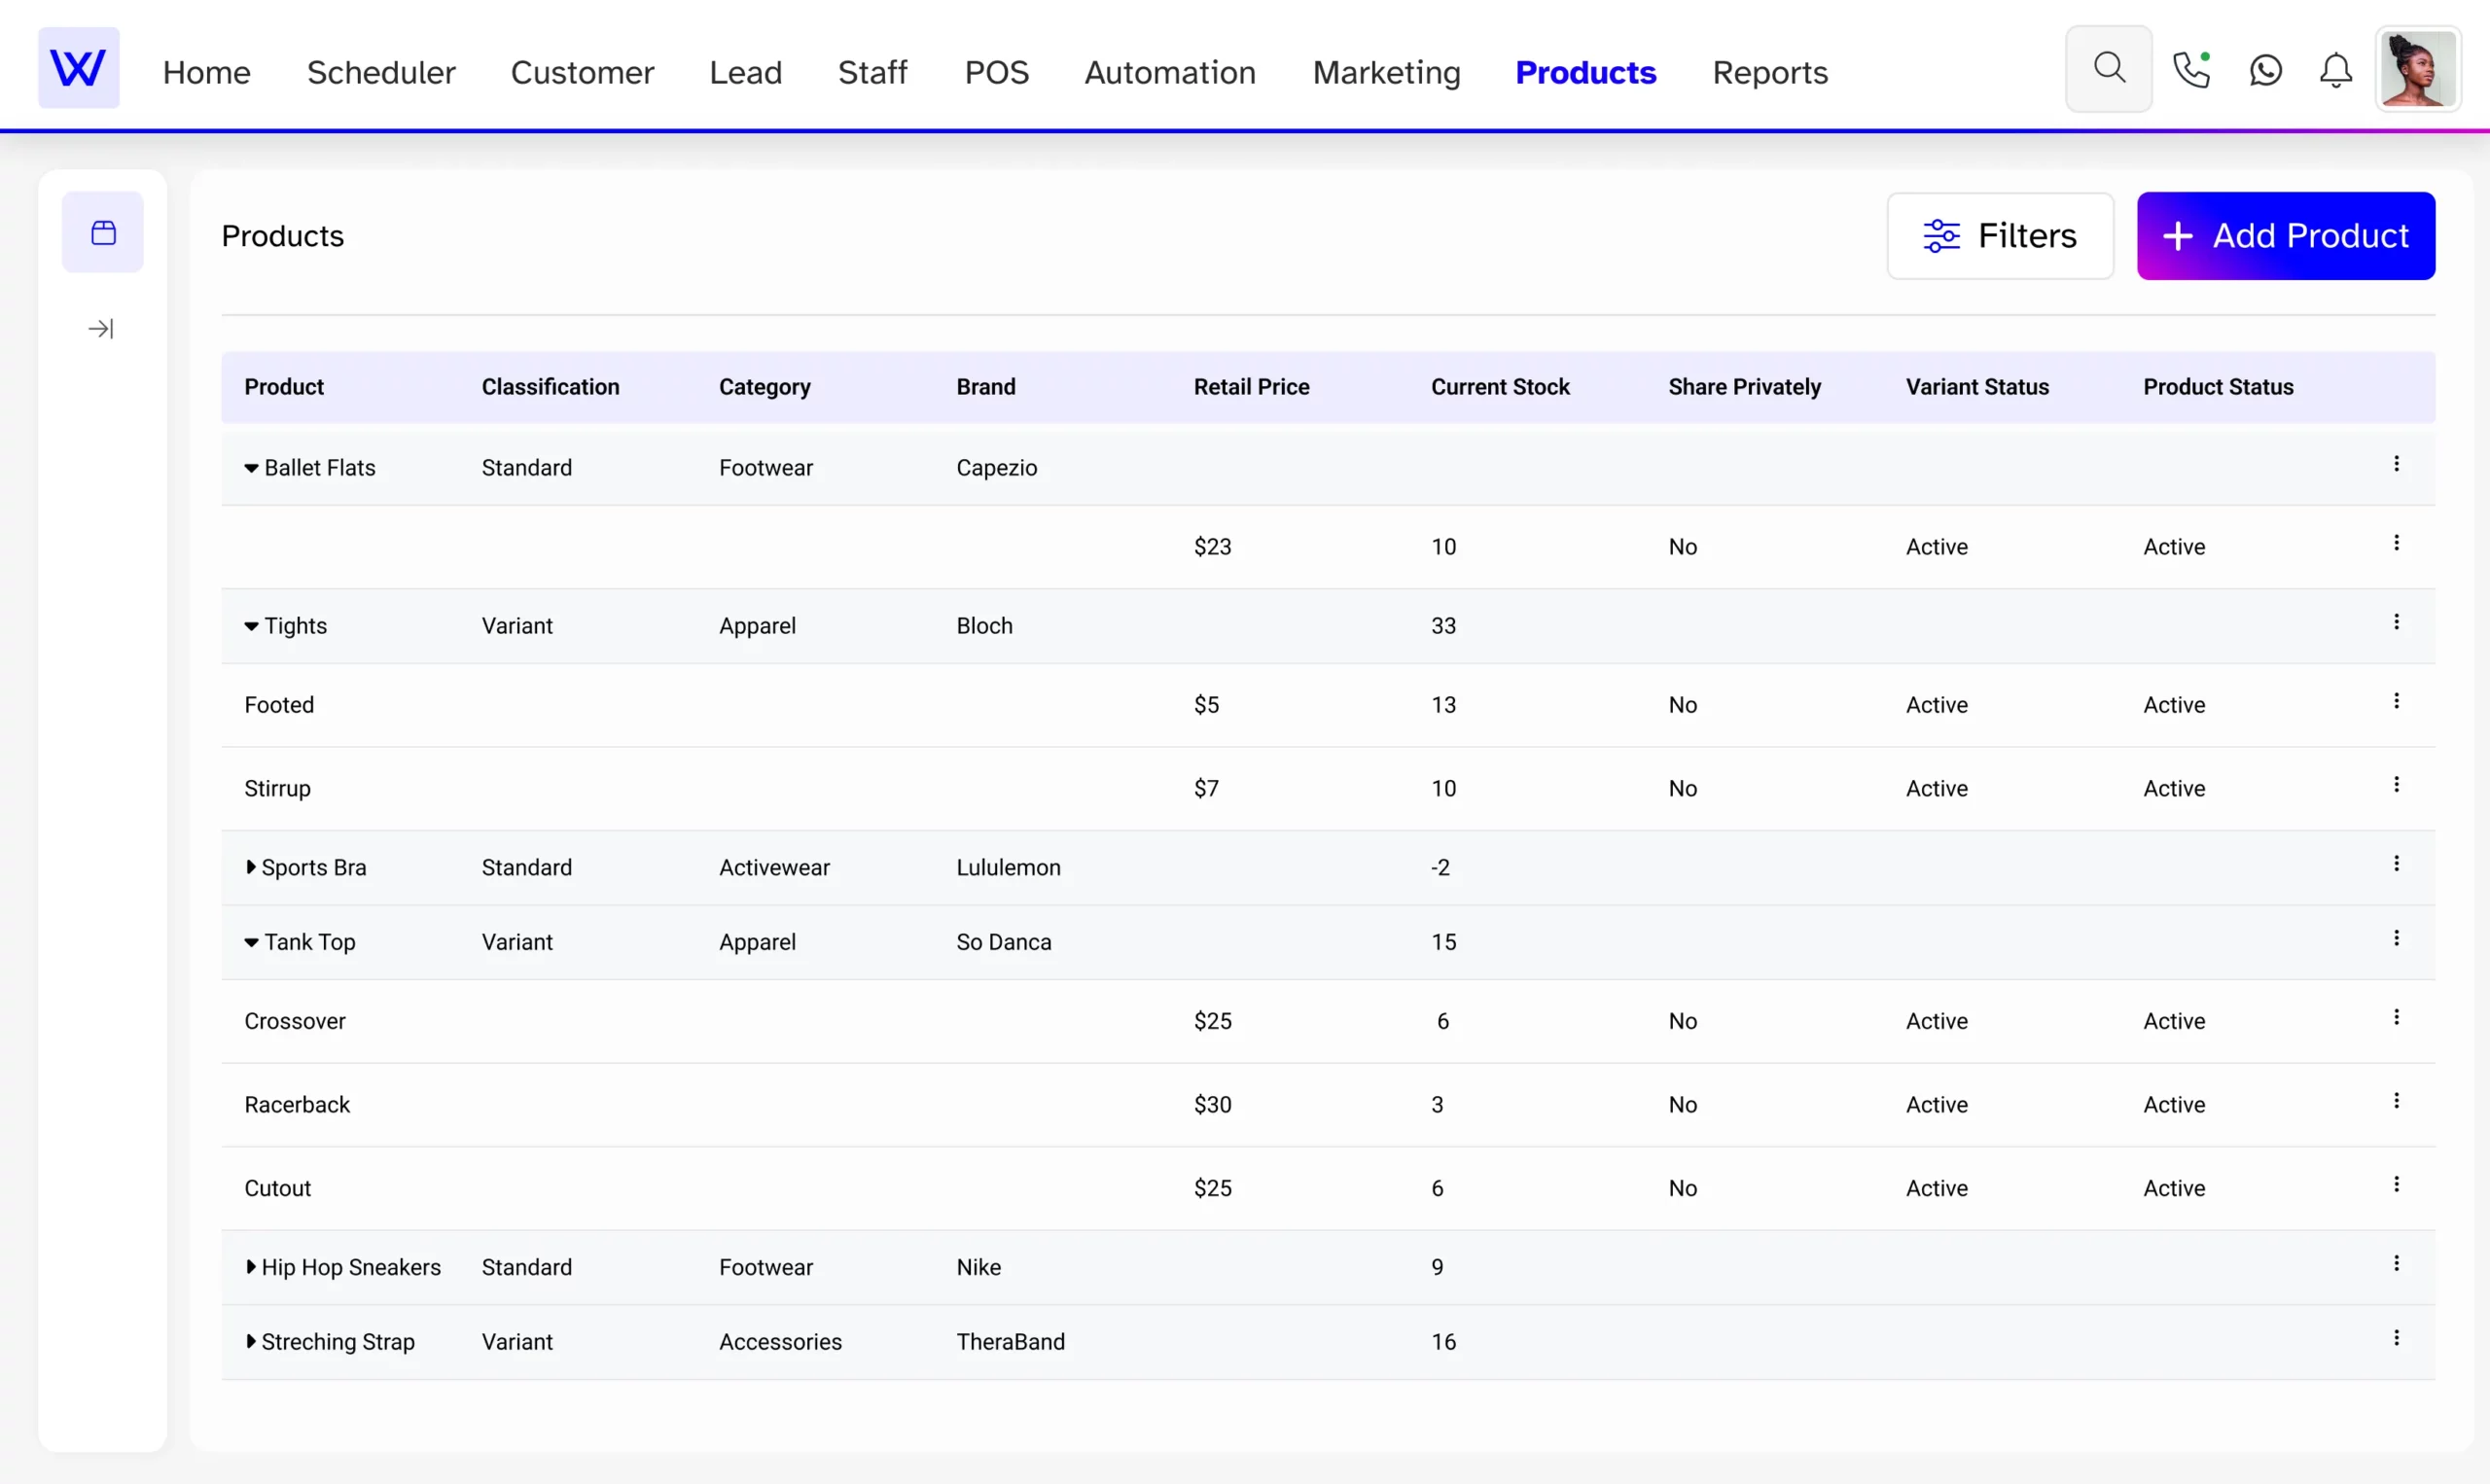
Task: Click the Products briefcase icon
Action: [102, 231]
